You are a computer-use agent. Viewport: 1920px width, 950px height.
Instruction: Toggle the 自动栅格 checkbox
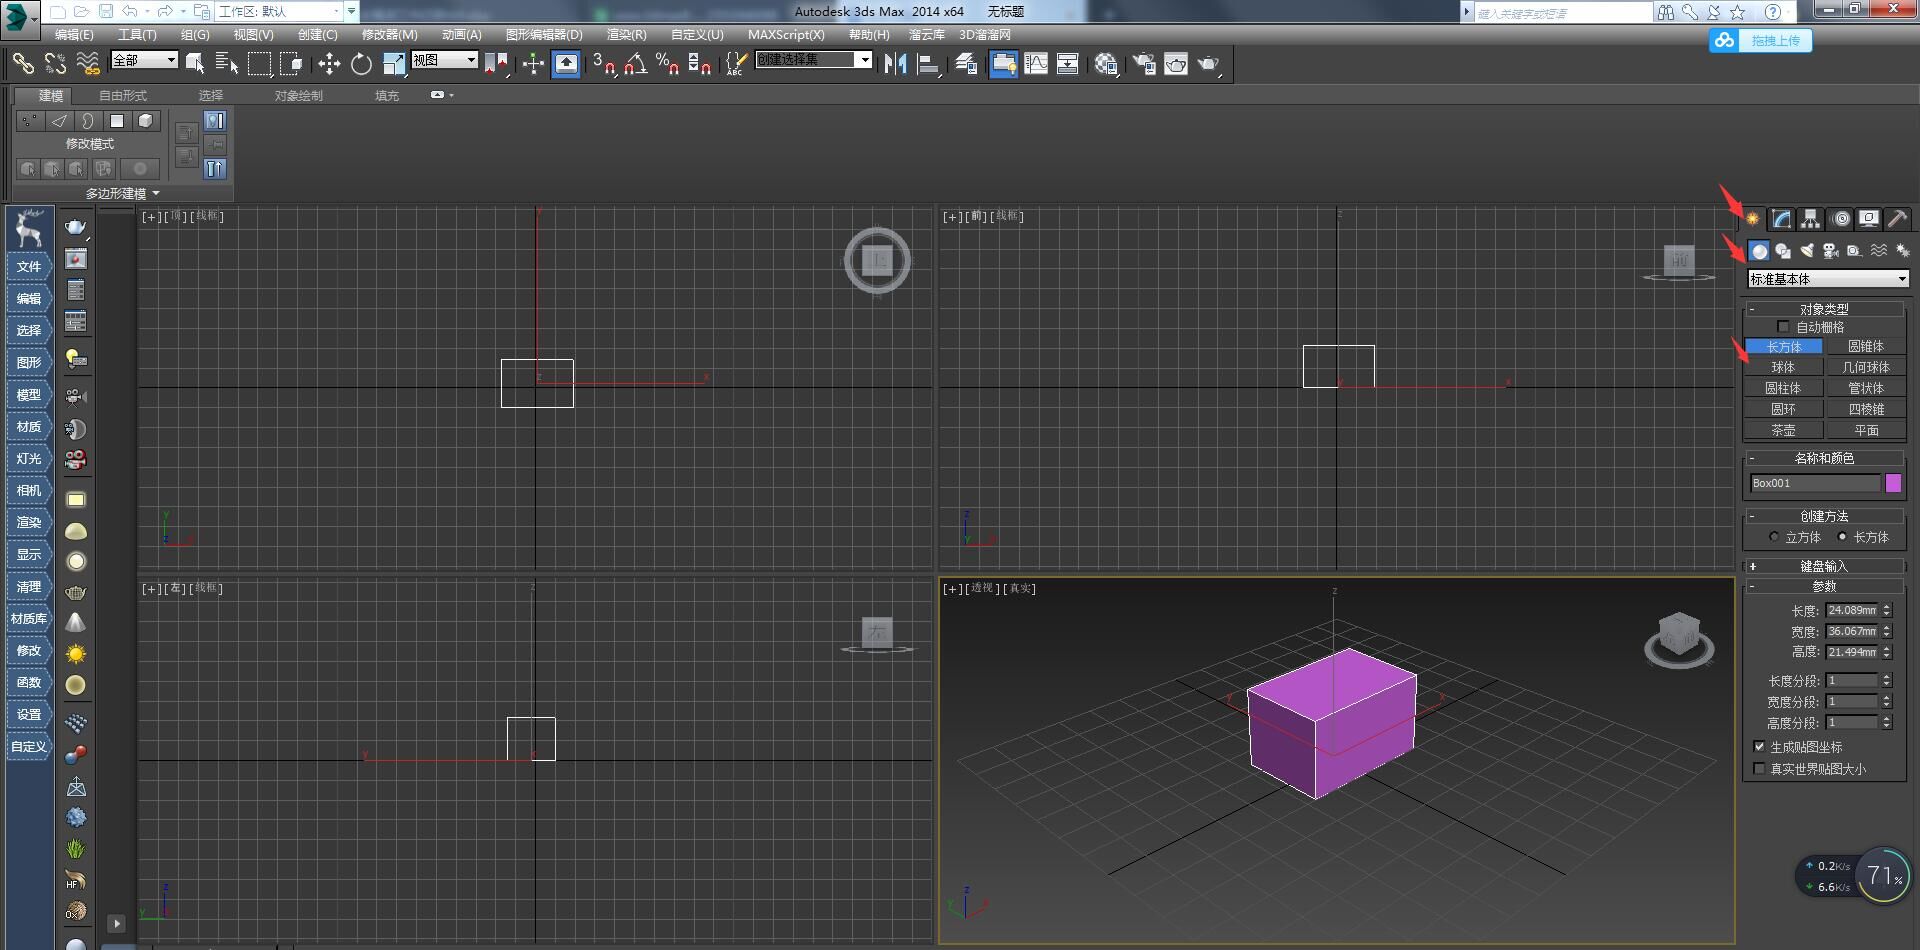tap(1784, 326)
